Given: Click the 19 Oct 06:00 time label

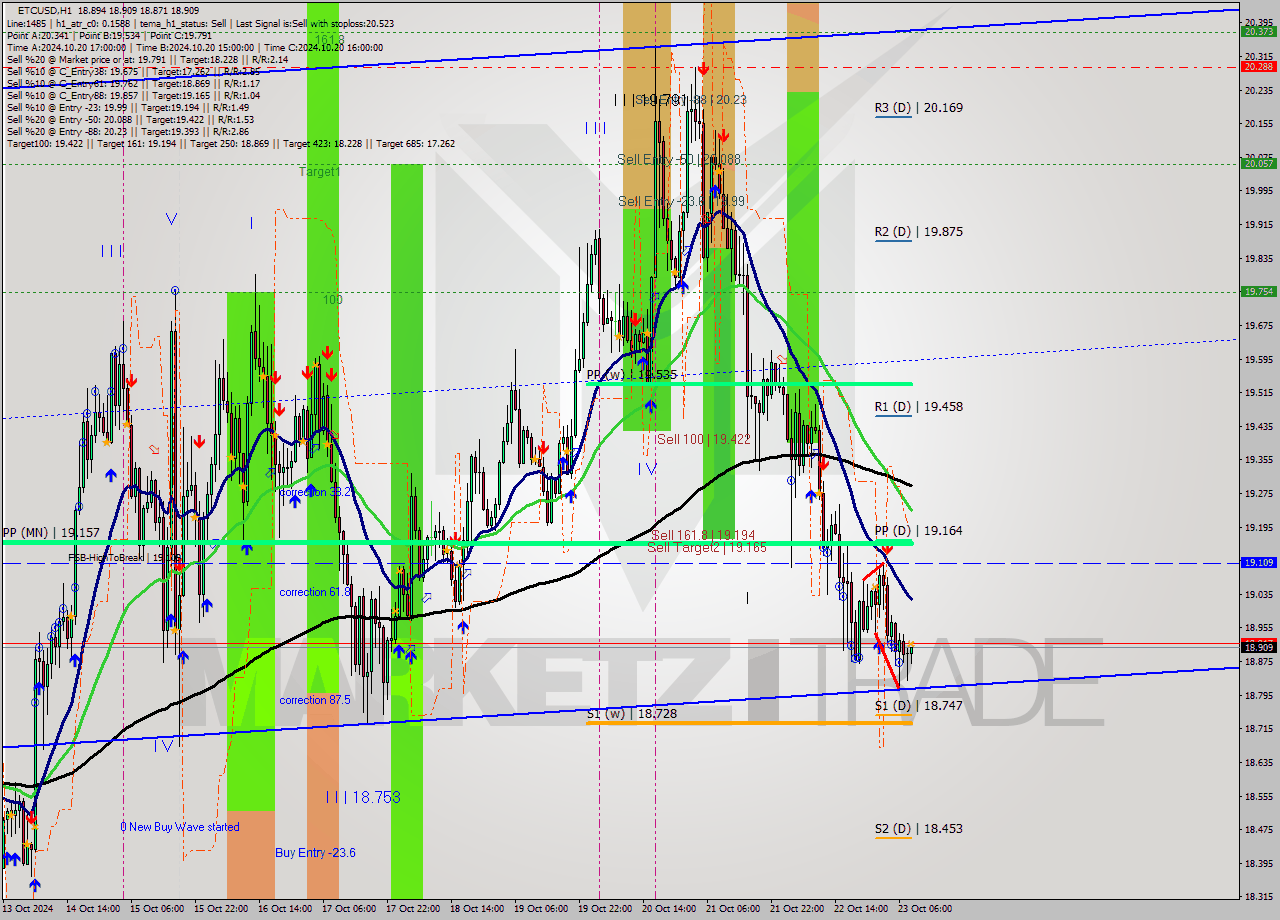Looking at the screenshot, I should click(x=541, y=909).
